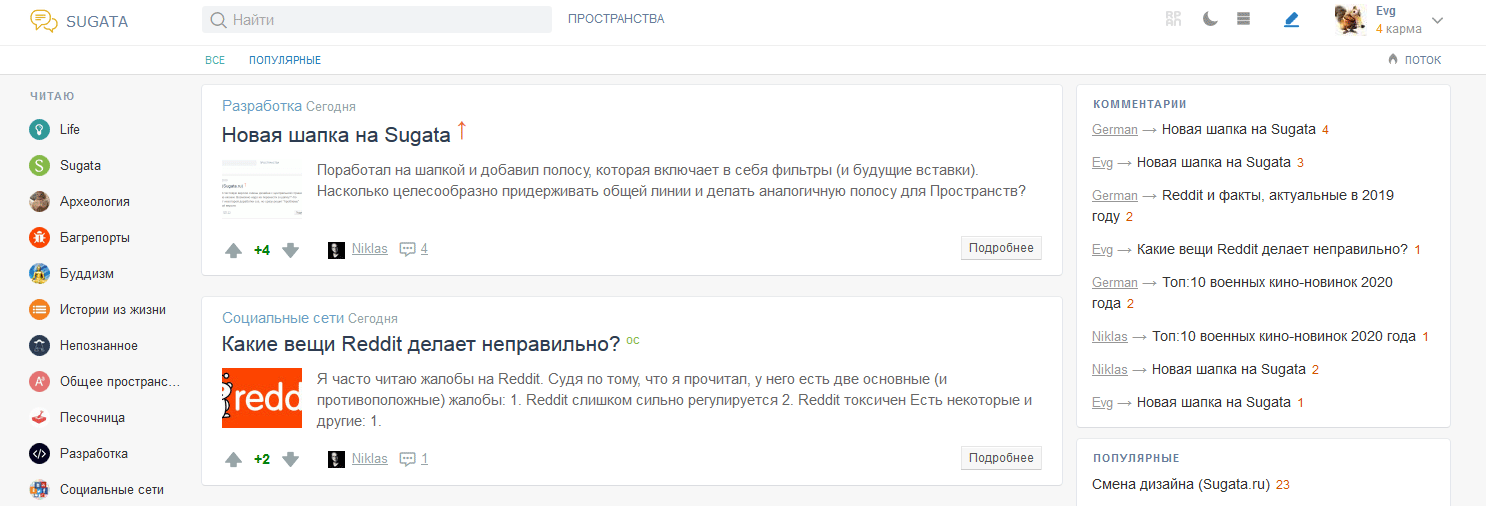The width and height of the screenshot is (1486, 506).
Task: Click Непознанное in the ЧИТАЮ list
Action: [99, 345]
